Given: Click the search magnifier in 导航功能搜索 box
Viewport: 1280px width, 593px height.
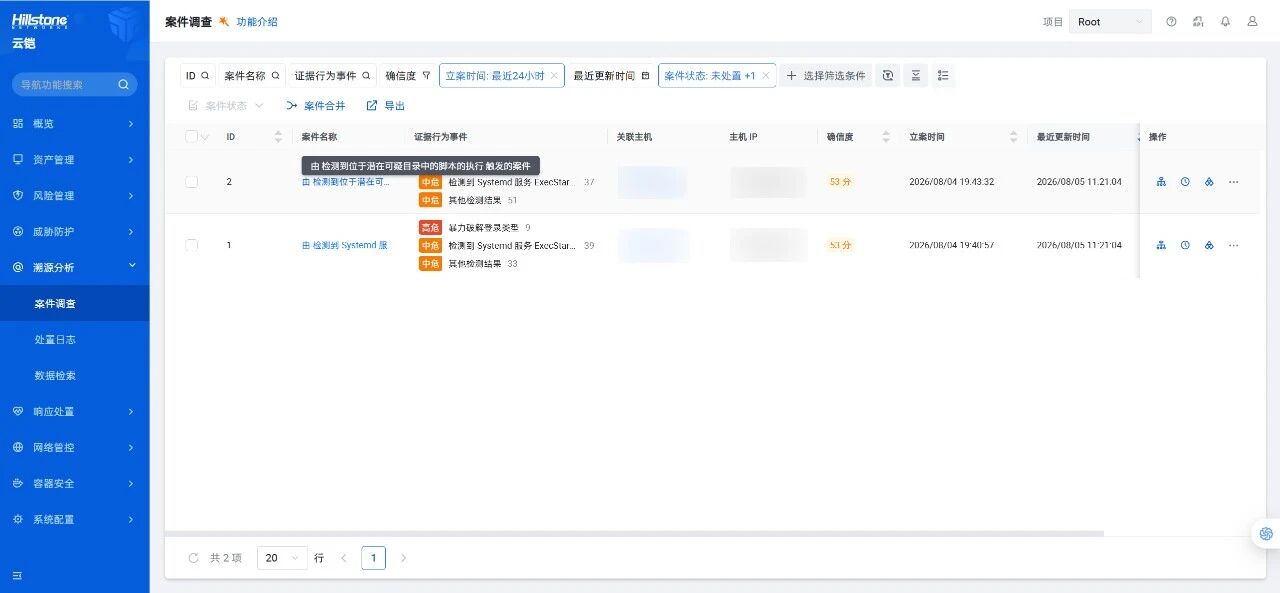Looking at the screenshot, I should 124,85.
